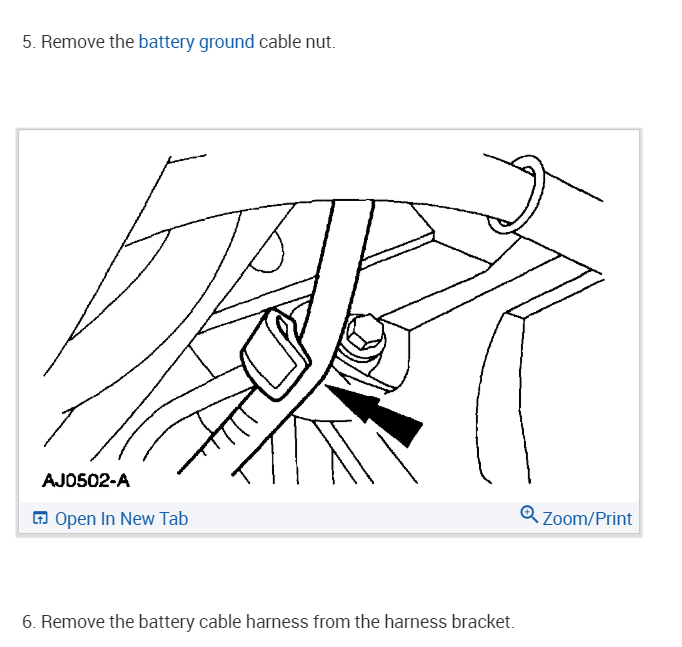
Task: Open the Zoom/Print text link
Action: coord(587,519)
